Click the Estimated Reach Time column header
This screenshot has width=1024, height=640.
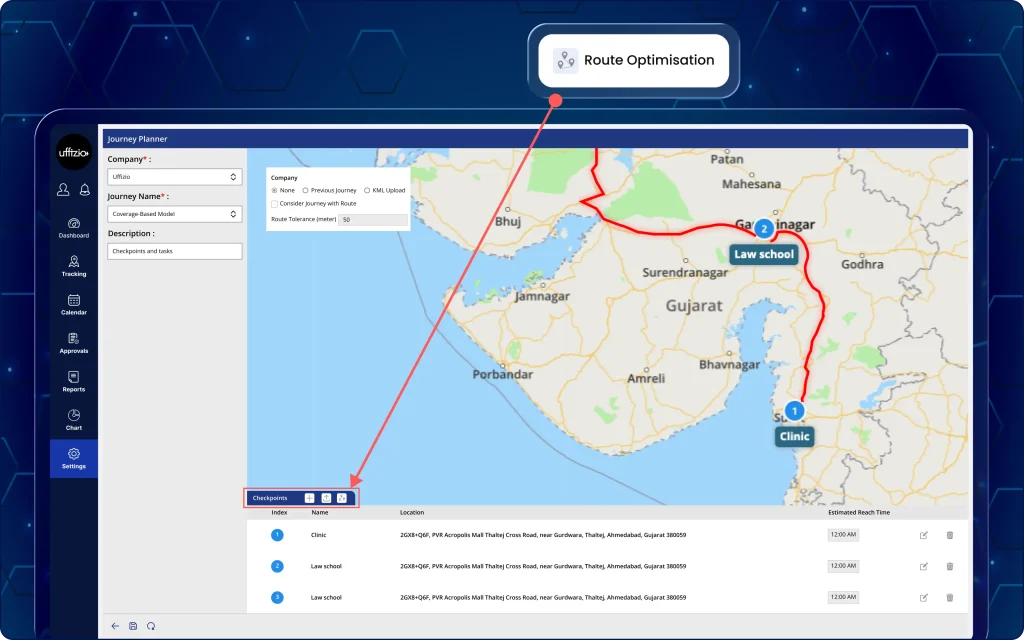859,513
